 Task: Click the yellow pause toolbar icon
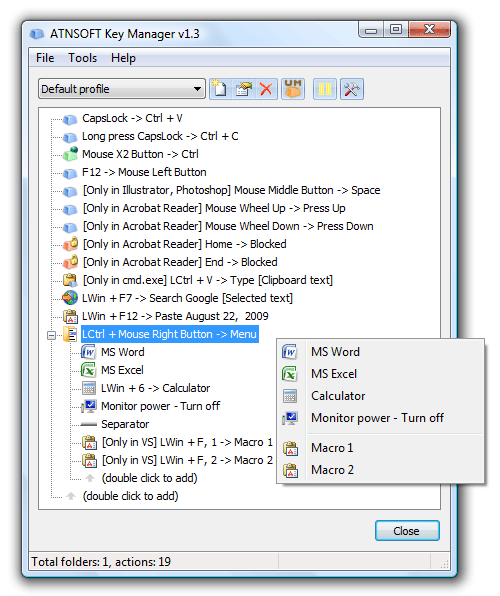pos(325,89)
